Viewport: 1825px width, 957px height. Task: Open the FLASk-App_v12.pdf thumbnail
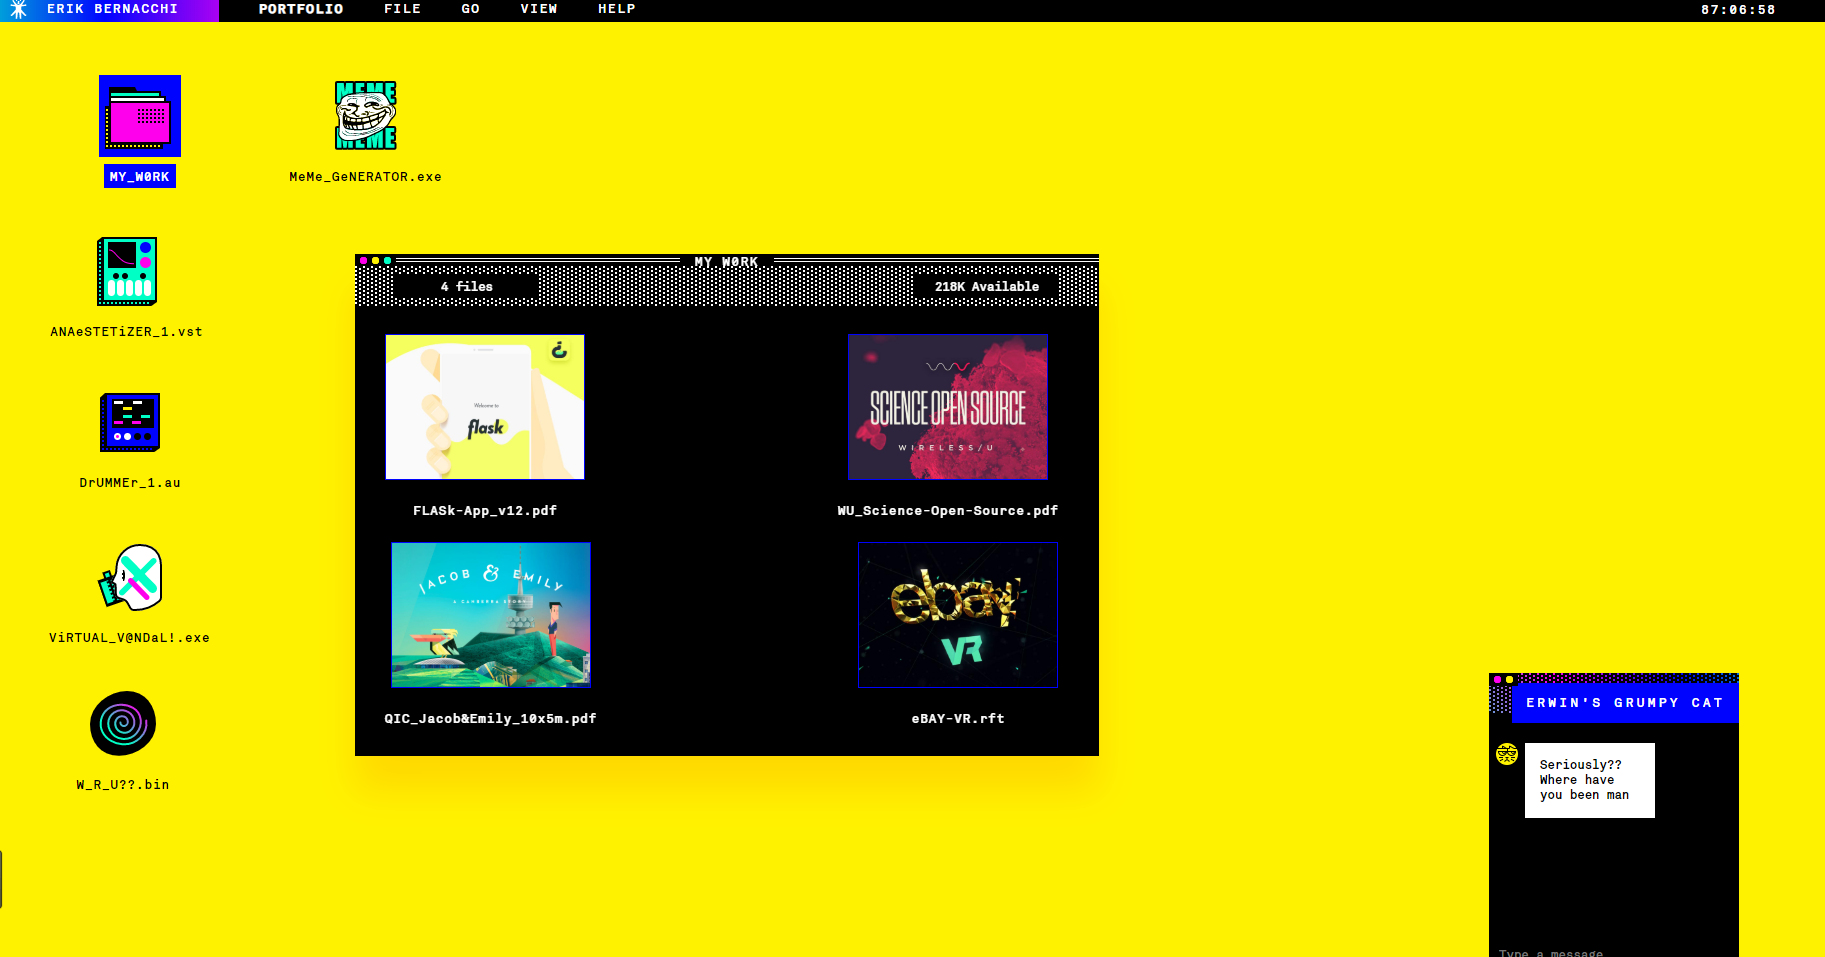pos(485,407)
